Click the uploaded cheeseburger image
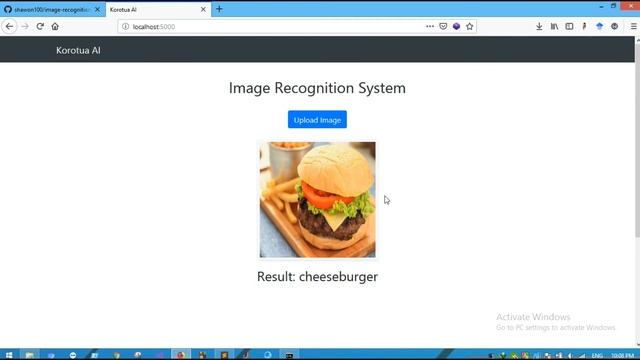Screen dimensions: 640x360 tap(318, 200)
